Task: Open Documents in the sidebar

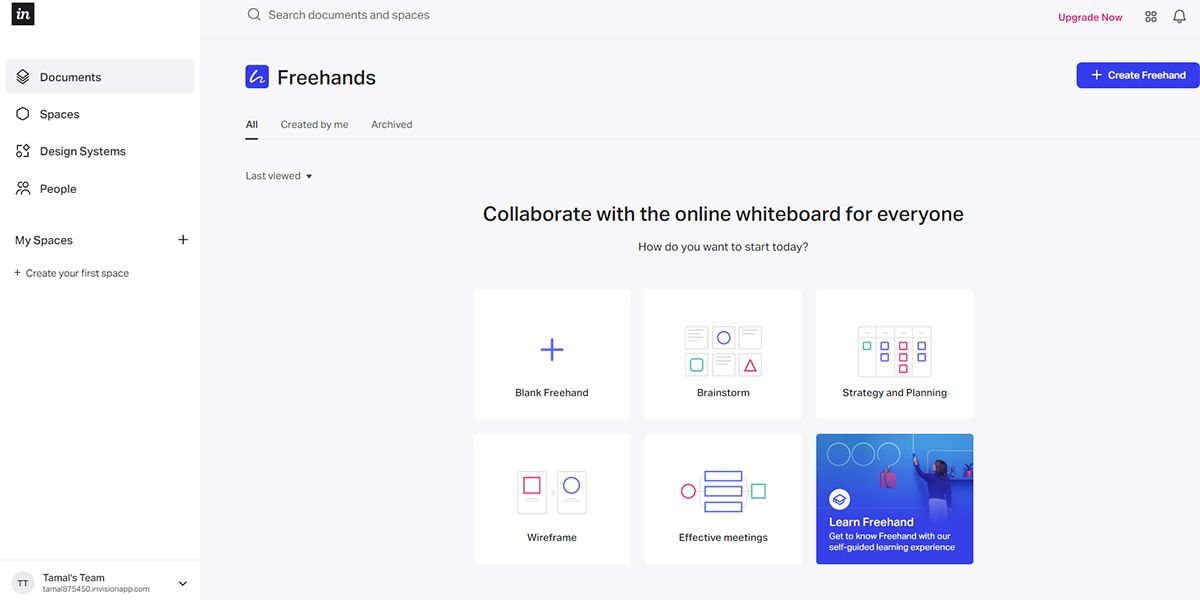Action: pos(100,77)
